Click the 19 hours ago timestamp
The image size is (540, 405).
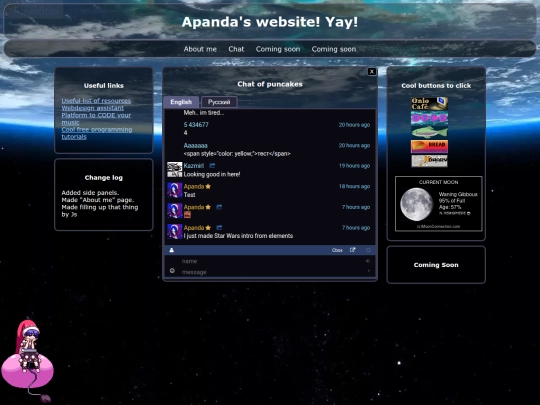[354, 166]
